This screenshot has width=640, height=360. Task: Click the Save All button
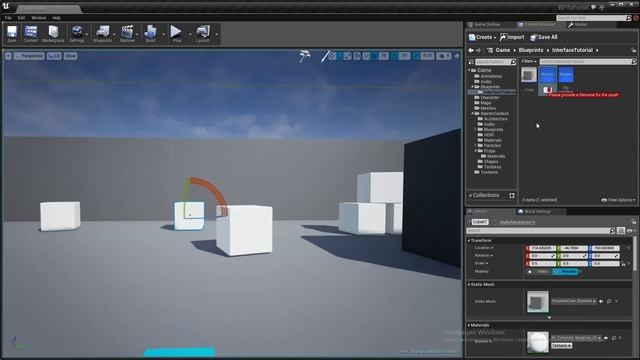[x=544, y=37]
